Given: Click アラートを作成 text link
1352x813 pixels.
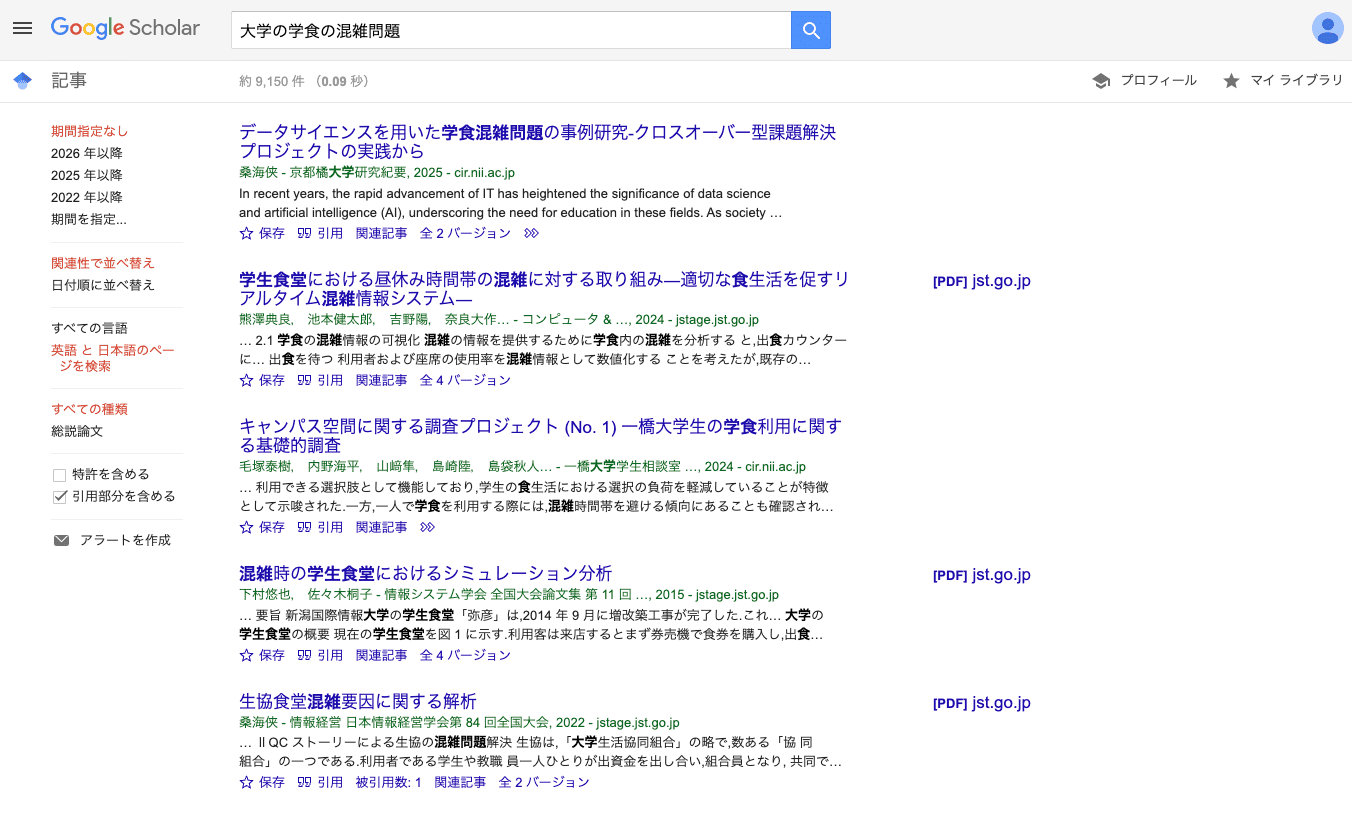Looking at the screenshot, I should 125,540.
